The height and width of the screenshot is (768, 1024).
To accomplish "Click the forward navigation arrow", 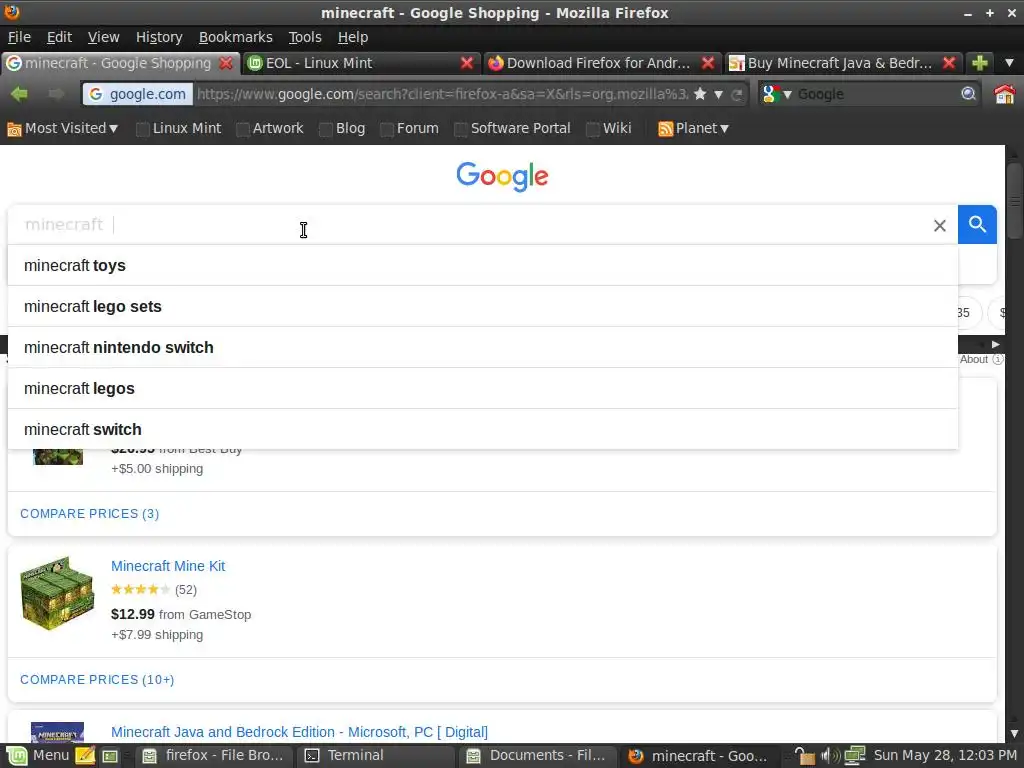I will coord(56,94).
